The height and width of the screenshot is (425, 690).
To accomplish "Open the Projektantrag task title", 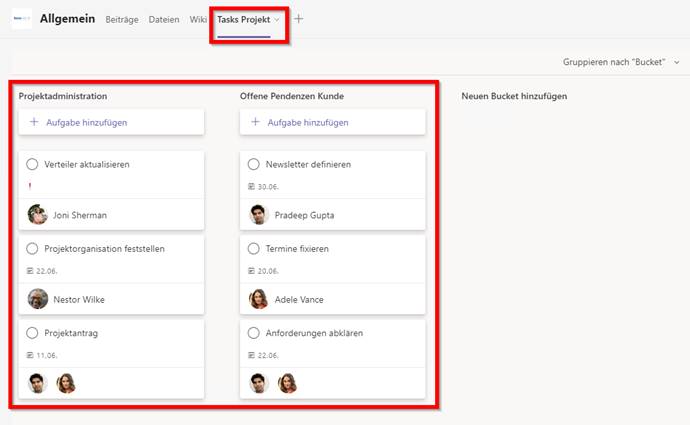I will (71, 333).
